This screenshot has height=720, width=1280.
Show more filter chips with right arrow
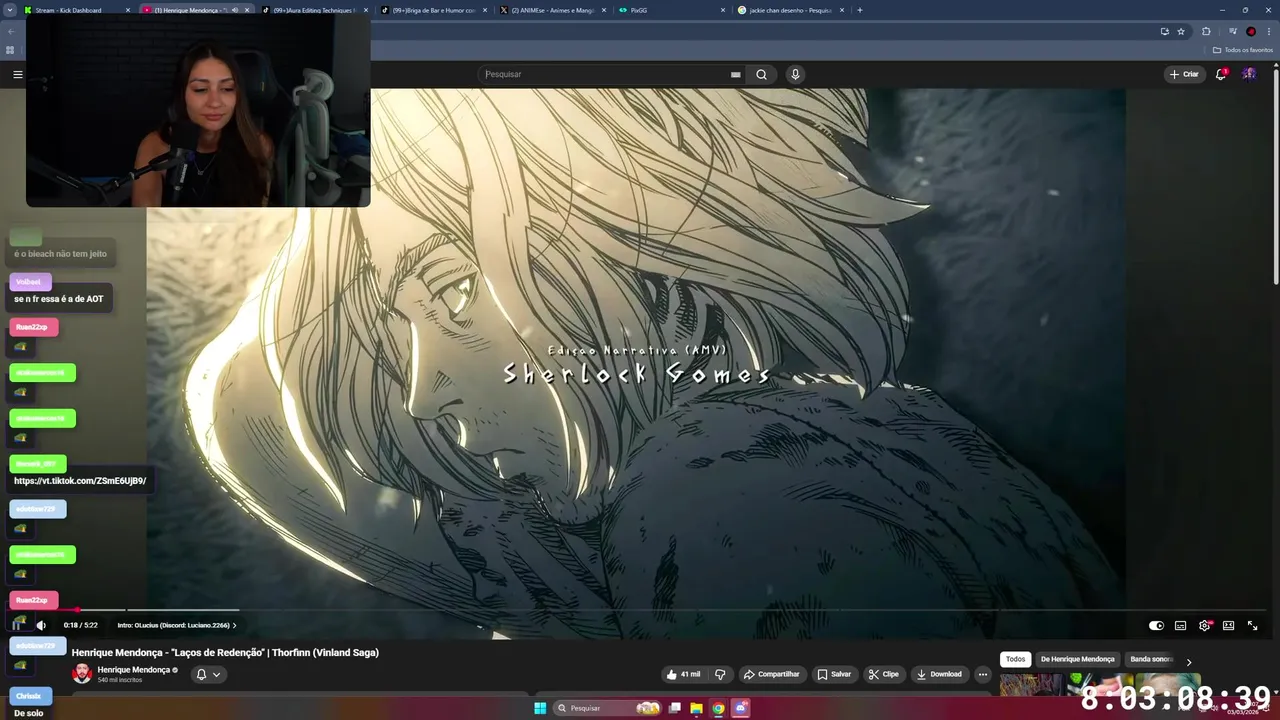click(1188, 662)
